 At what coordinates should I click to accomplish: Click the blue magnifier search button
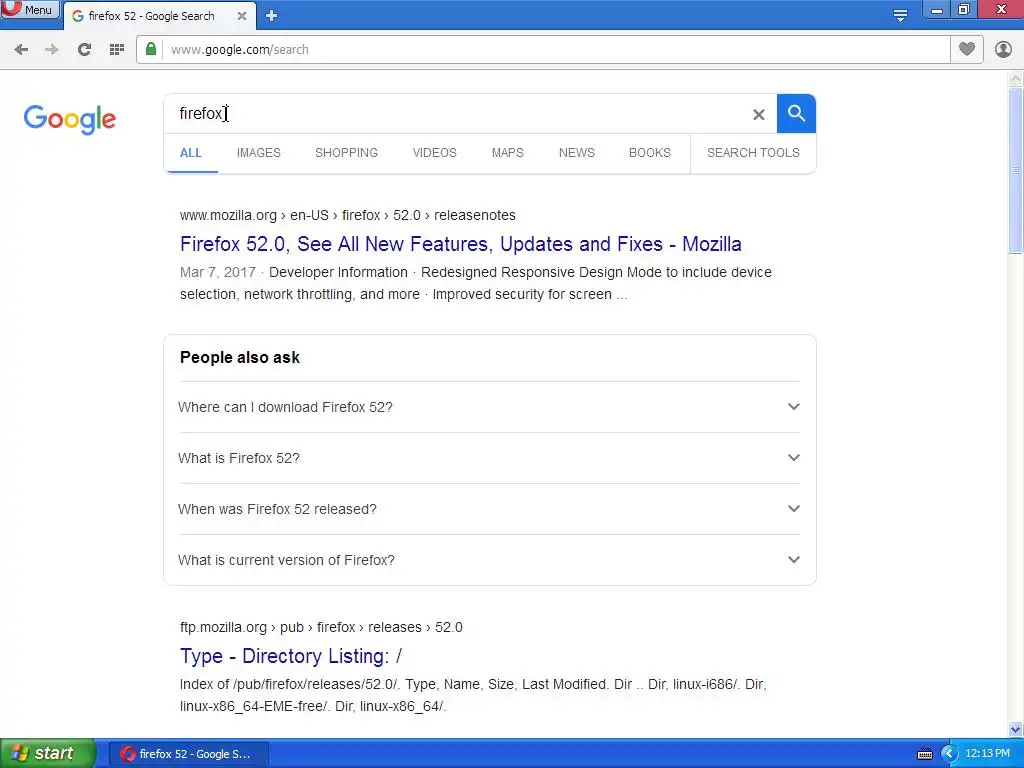click(796, 114)
